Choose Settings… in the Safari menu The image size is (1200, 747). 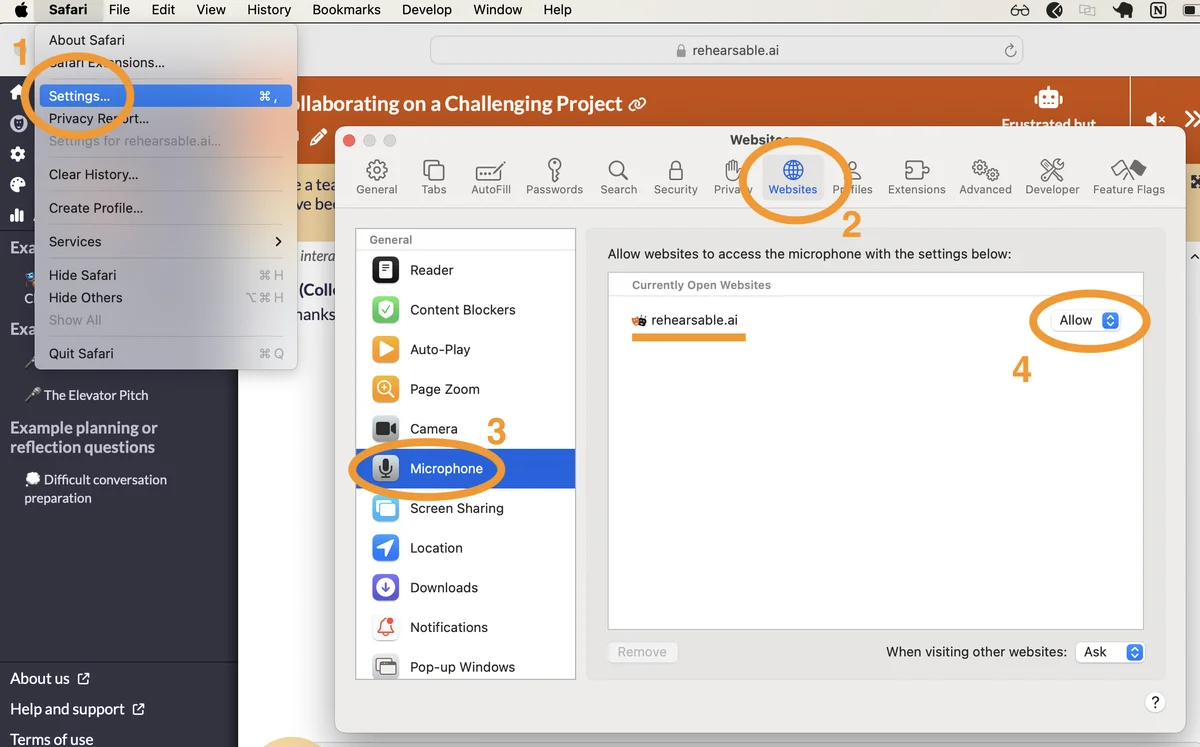pyautogui.click(x=165, y=96)
